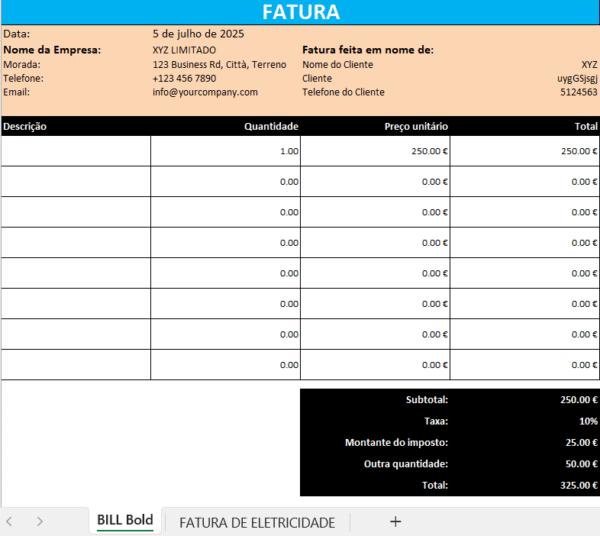Screen dimensions: 600x536
Task: Click the 'XYZ LIMITADO' company name cell
Action: (x=184, y=50)
